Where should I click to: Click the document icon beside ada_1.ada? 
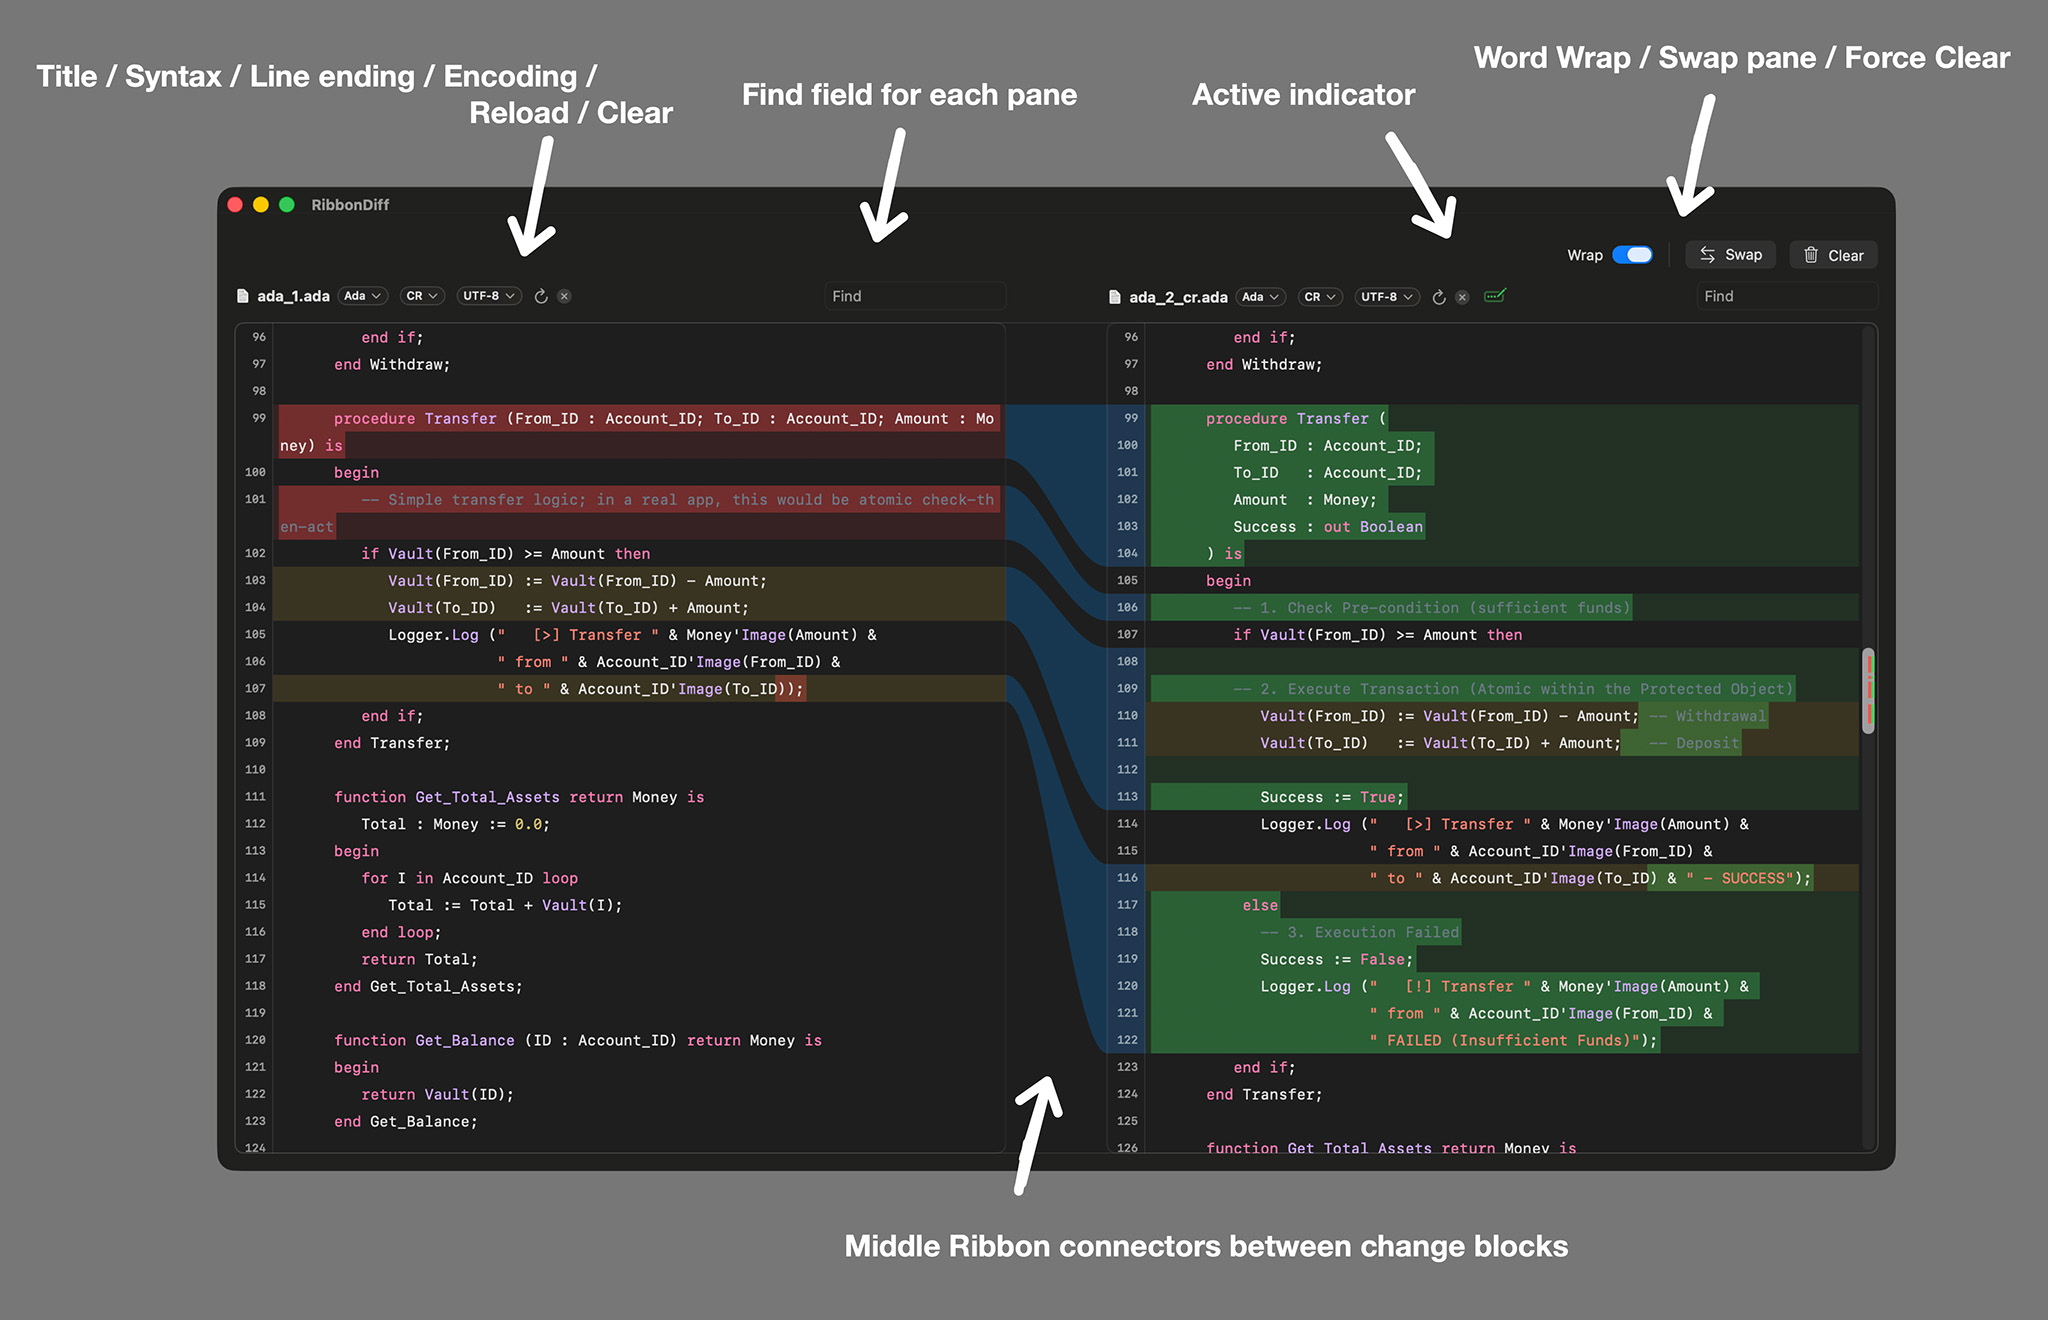[x=242, y=295]
